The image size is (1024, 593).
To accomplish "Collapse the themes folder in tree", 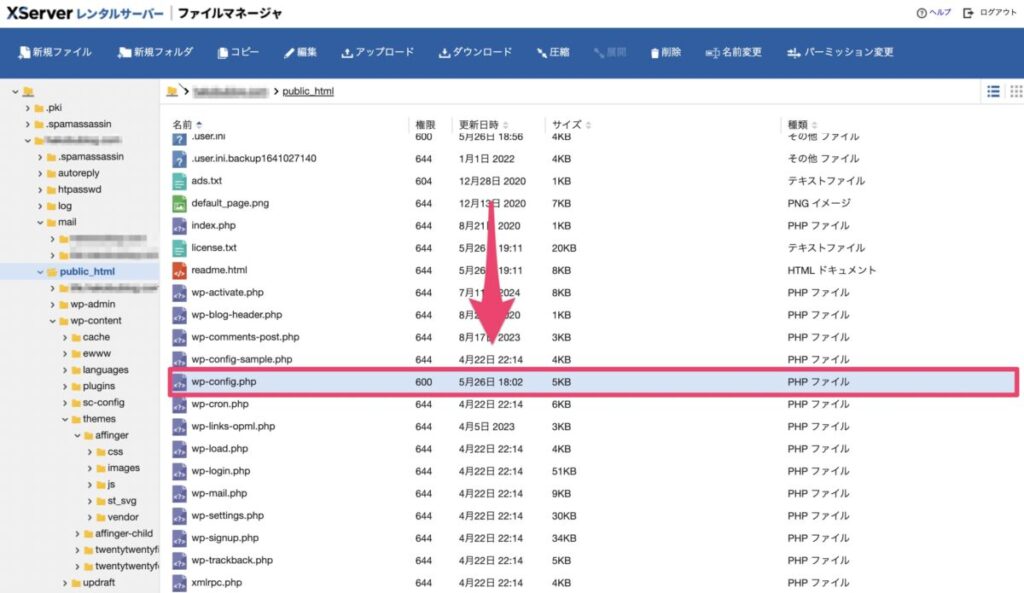I will (x=64, y=419).
